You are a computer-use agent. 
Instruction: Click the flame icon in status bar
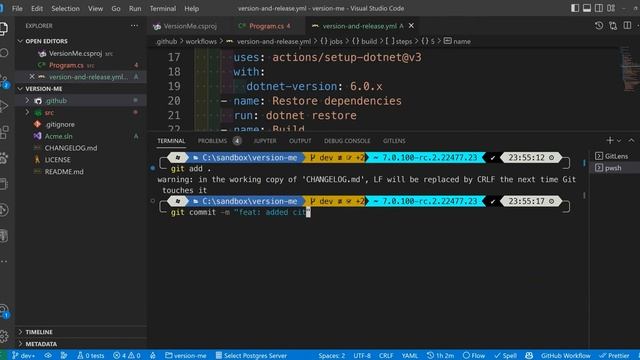(153, 356)
